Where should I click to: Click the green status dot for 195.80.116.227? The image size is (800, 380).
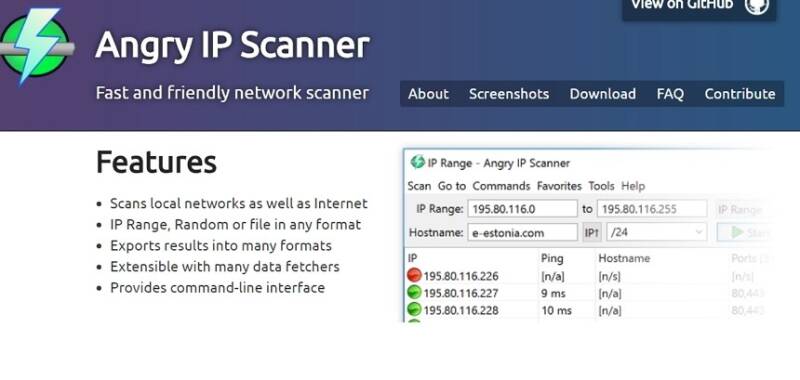click(414, 293)
